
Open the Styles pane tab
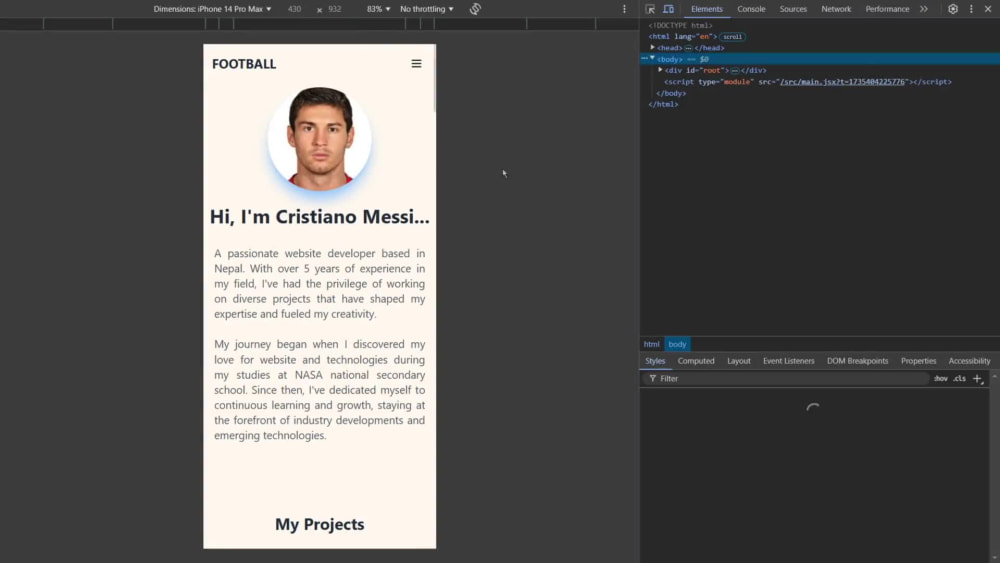point(655,361)
